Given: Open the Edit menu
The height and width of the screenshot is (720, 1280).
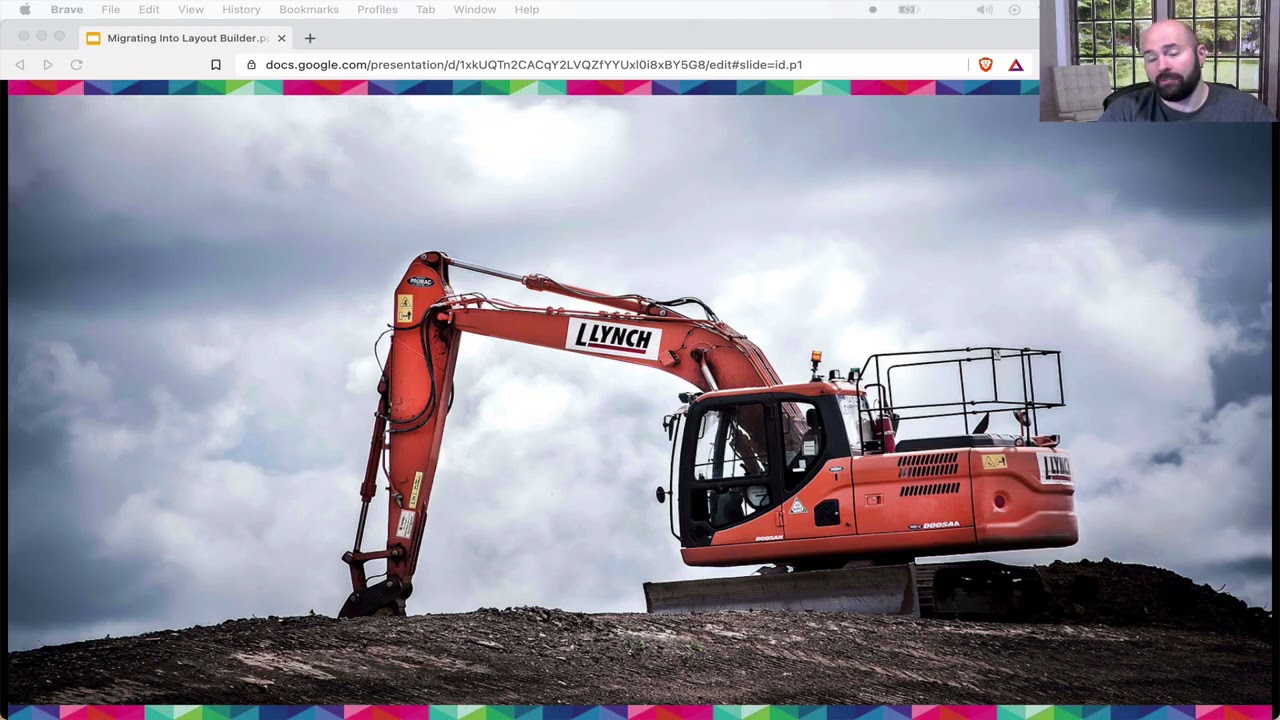Looking at the screenshot, I should 149,10.
